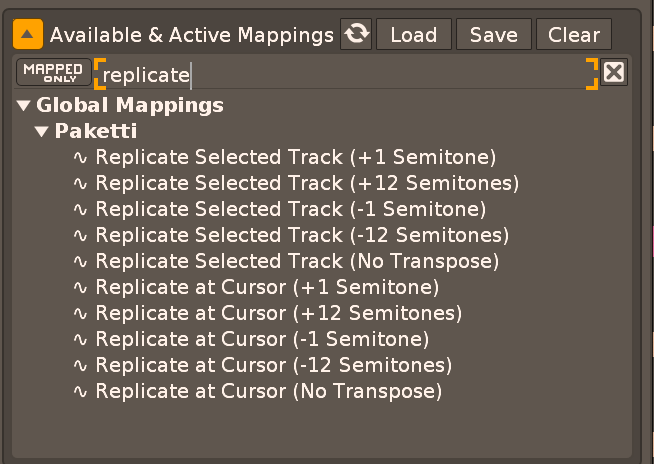Select Replicate Selected Track (-1 Semitone)
This screenshot has height=464, width=654.
click(290, 209)
